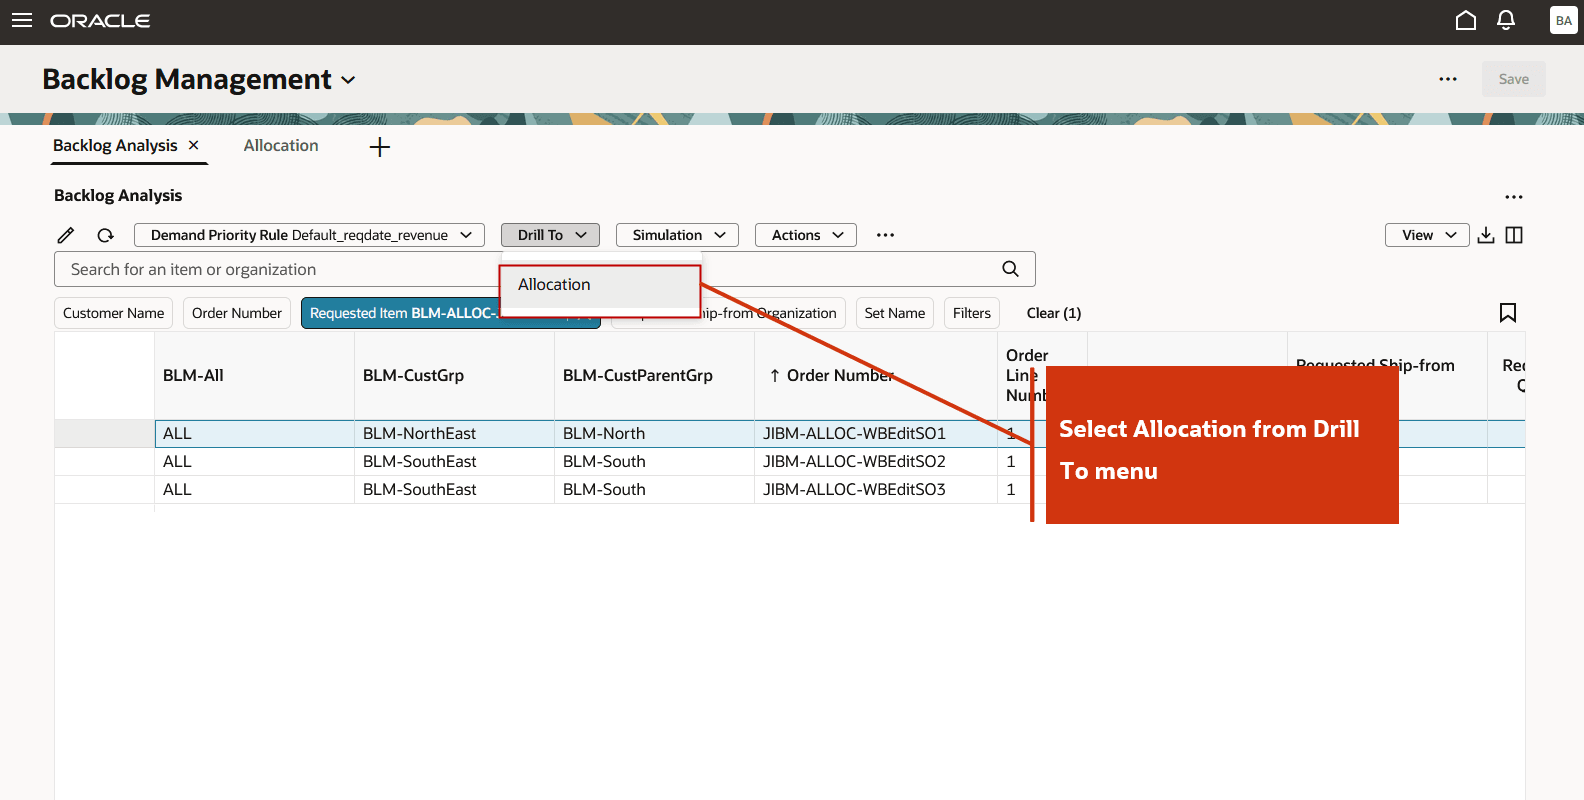1584x800 pixels.
Task: Click the Customer Name filter chip
Action: click(113, 313)
